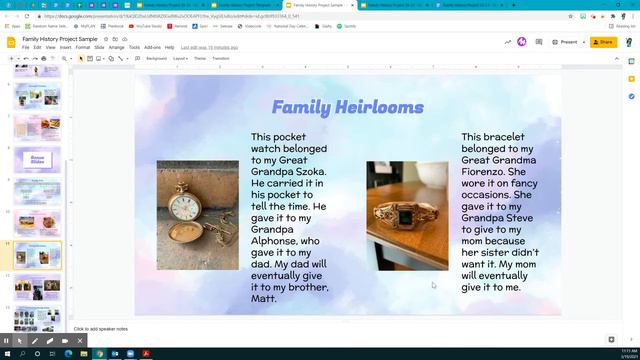Open Microsoft Edge from the taskbar
640x360 pixels.
[68, 354]
